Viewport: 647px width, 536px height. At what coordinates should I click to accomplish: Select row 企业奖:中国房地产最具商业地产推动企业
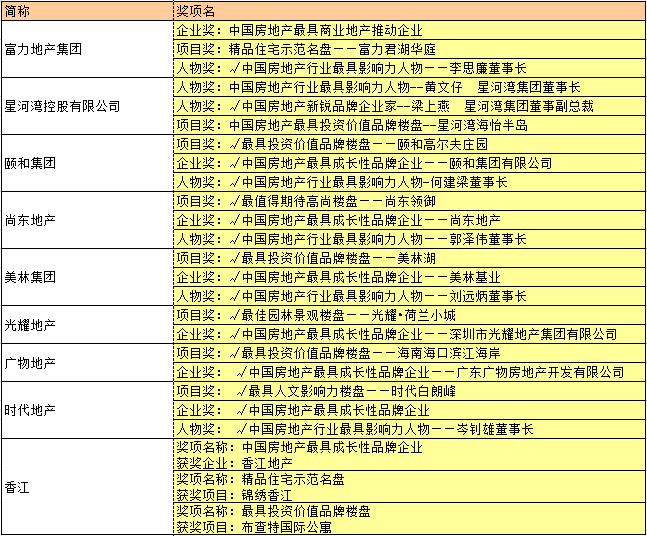[409, 31]
